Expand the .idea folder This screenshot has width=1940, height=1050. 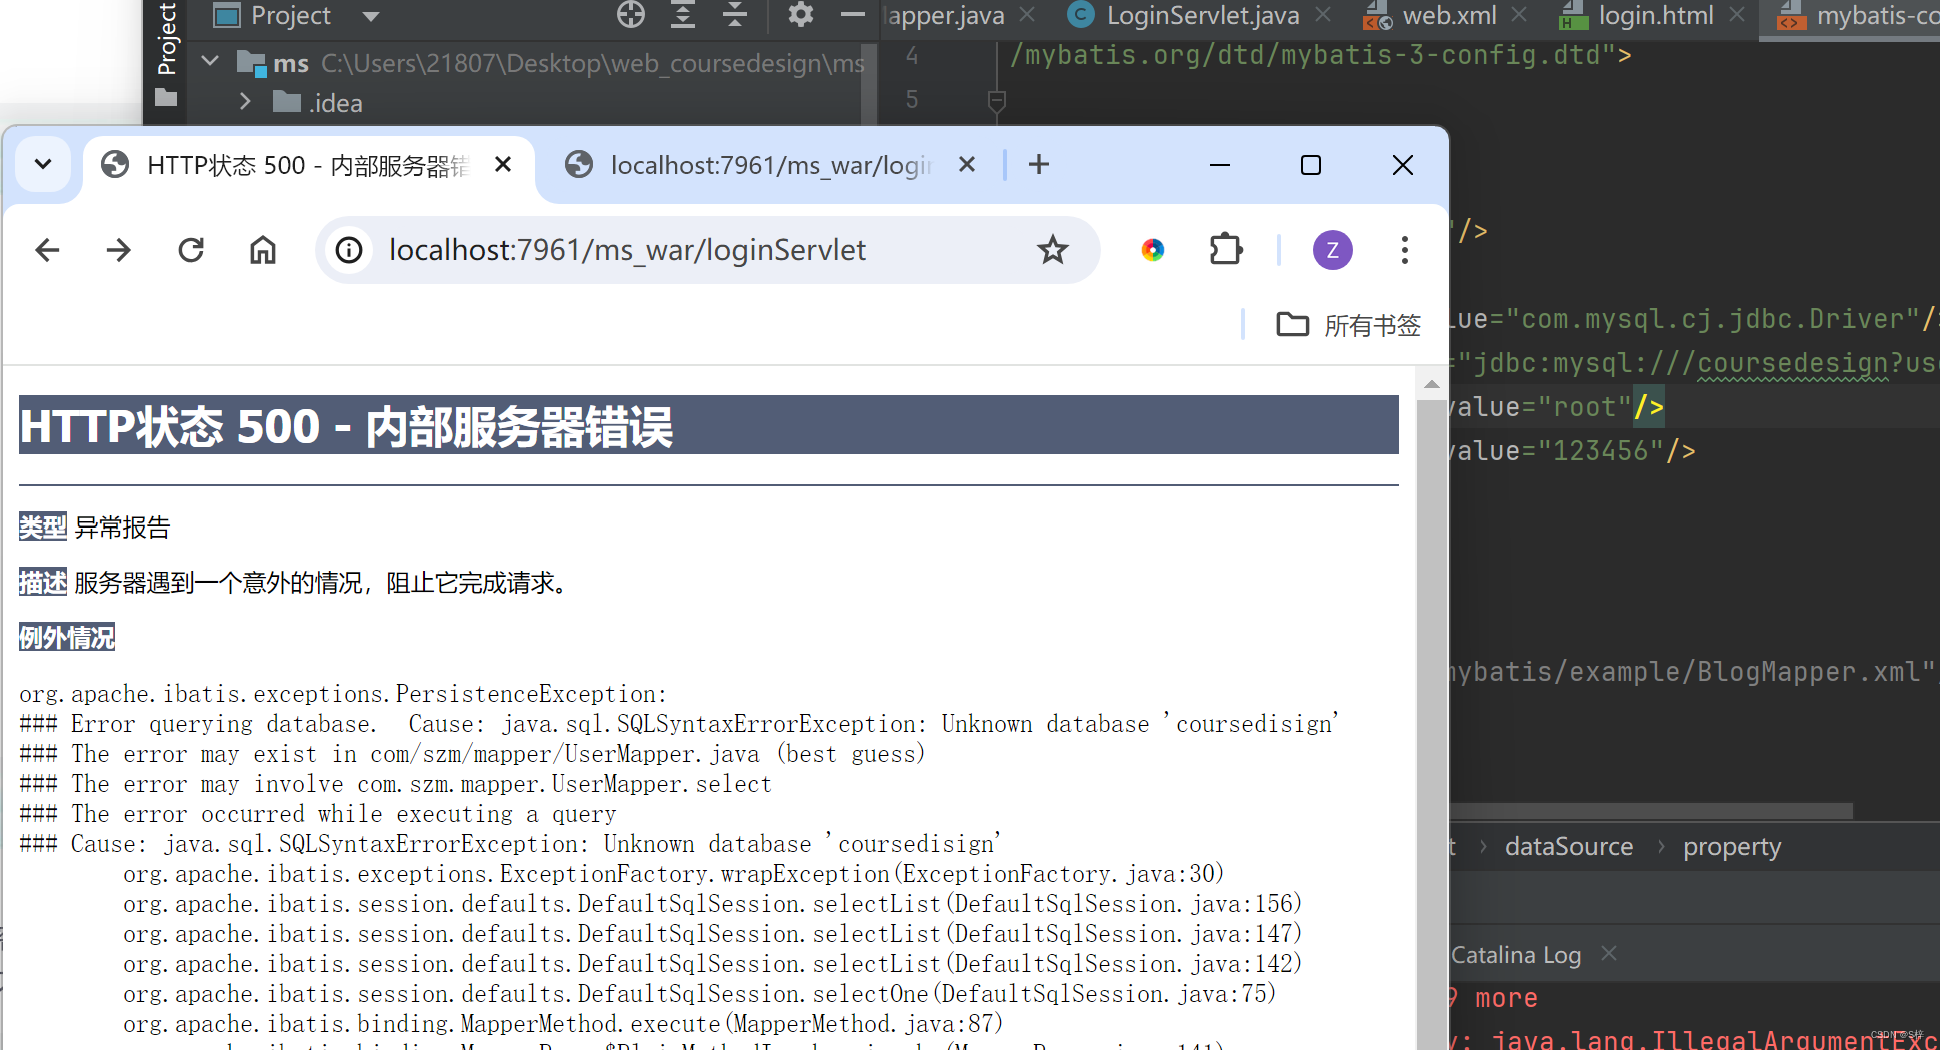tap(245, 100)
